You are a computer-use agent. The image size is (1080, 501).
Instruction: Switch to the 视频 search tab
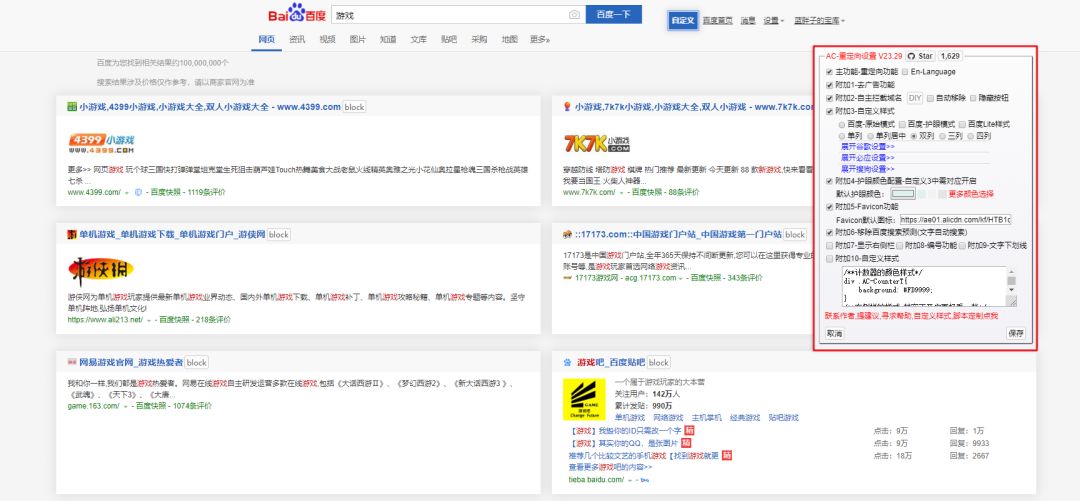tap(327, 39)
